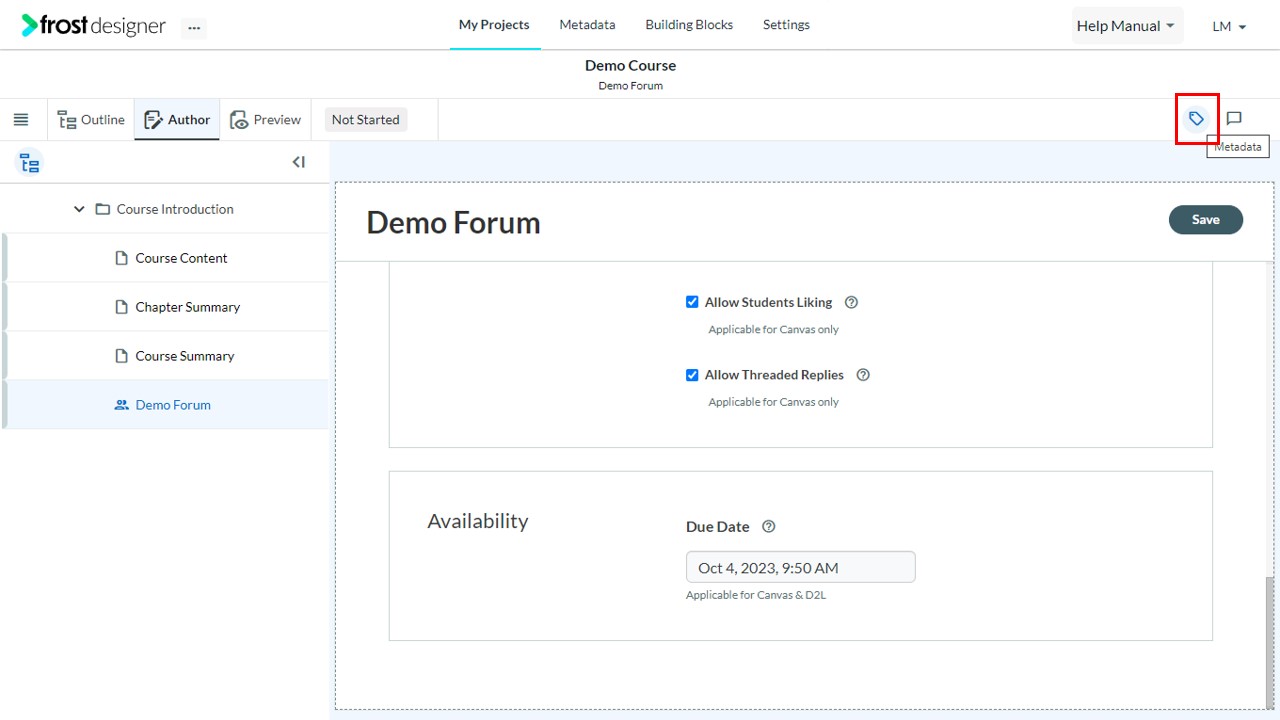
Task: Click the Not Started status button
Action: point(365,120)
